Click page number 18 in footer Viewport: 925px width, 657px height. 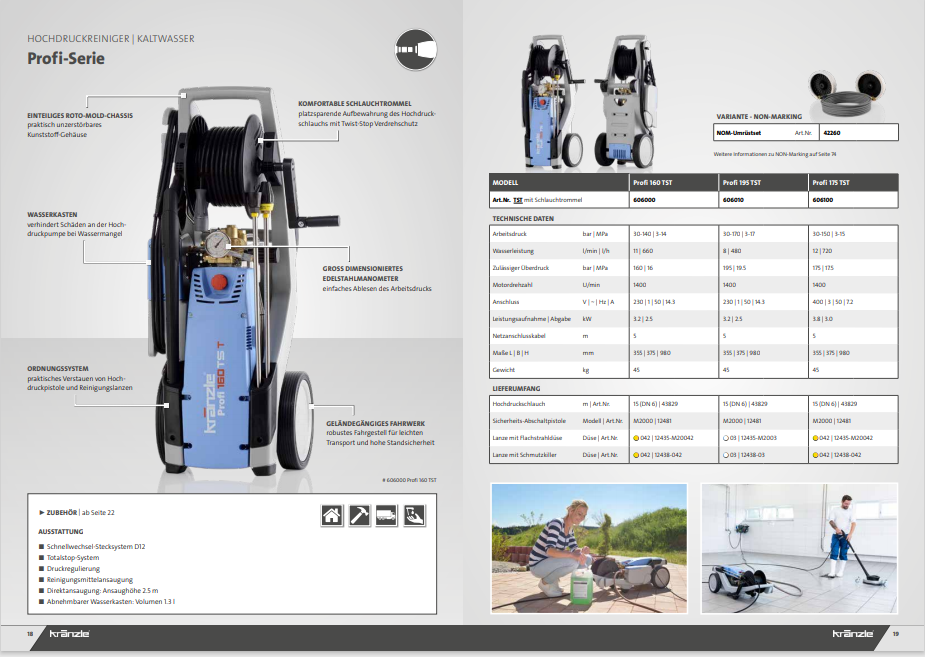coord(30,634)
